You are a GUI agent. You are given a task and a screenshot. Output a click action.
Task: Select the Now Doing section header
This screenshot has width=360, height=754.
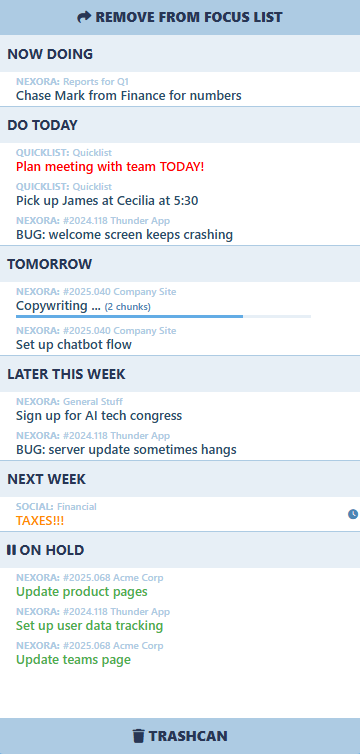click(x=180, y=54)
